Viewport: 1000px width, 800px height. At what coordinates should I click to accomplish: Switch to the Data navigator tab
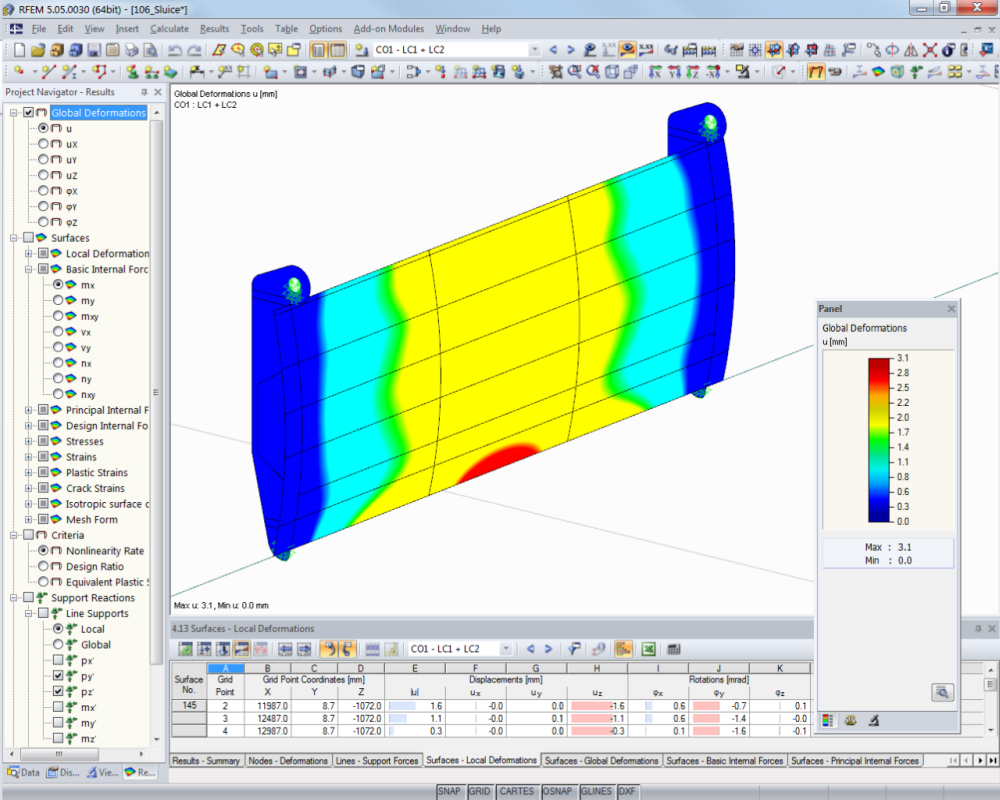(x=24, y=773)
